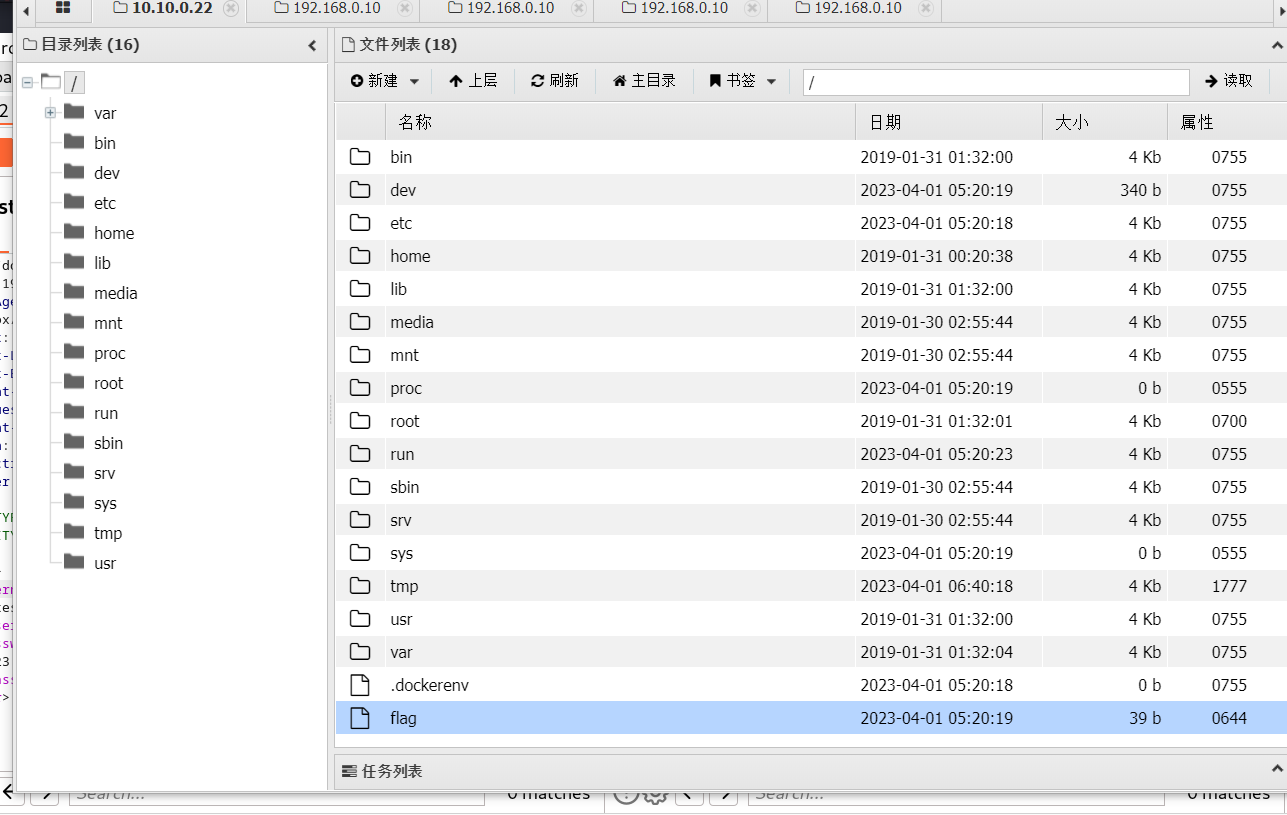
Task: Select dev in the directory tree
Action: coord(107,173)
